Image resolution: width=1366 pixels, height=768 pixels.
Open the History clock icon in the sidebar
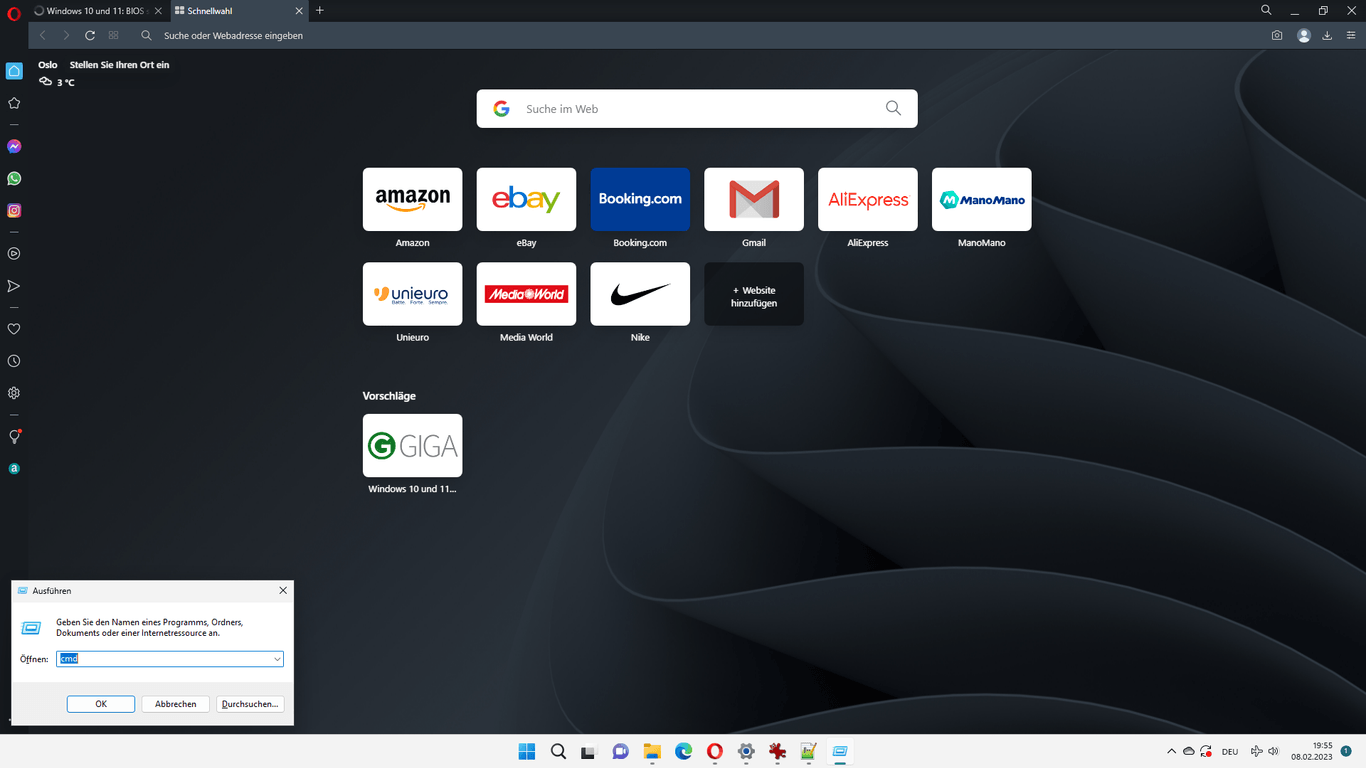point(14,361)
